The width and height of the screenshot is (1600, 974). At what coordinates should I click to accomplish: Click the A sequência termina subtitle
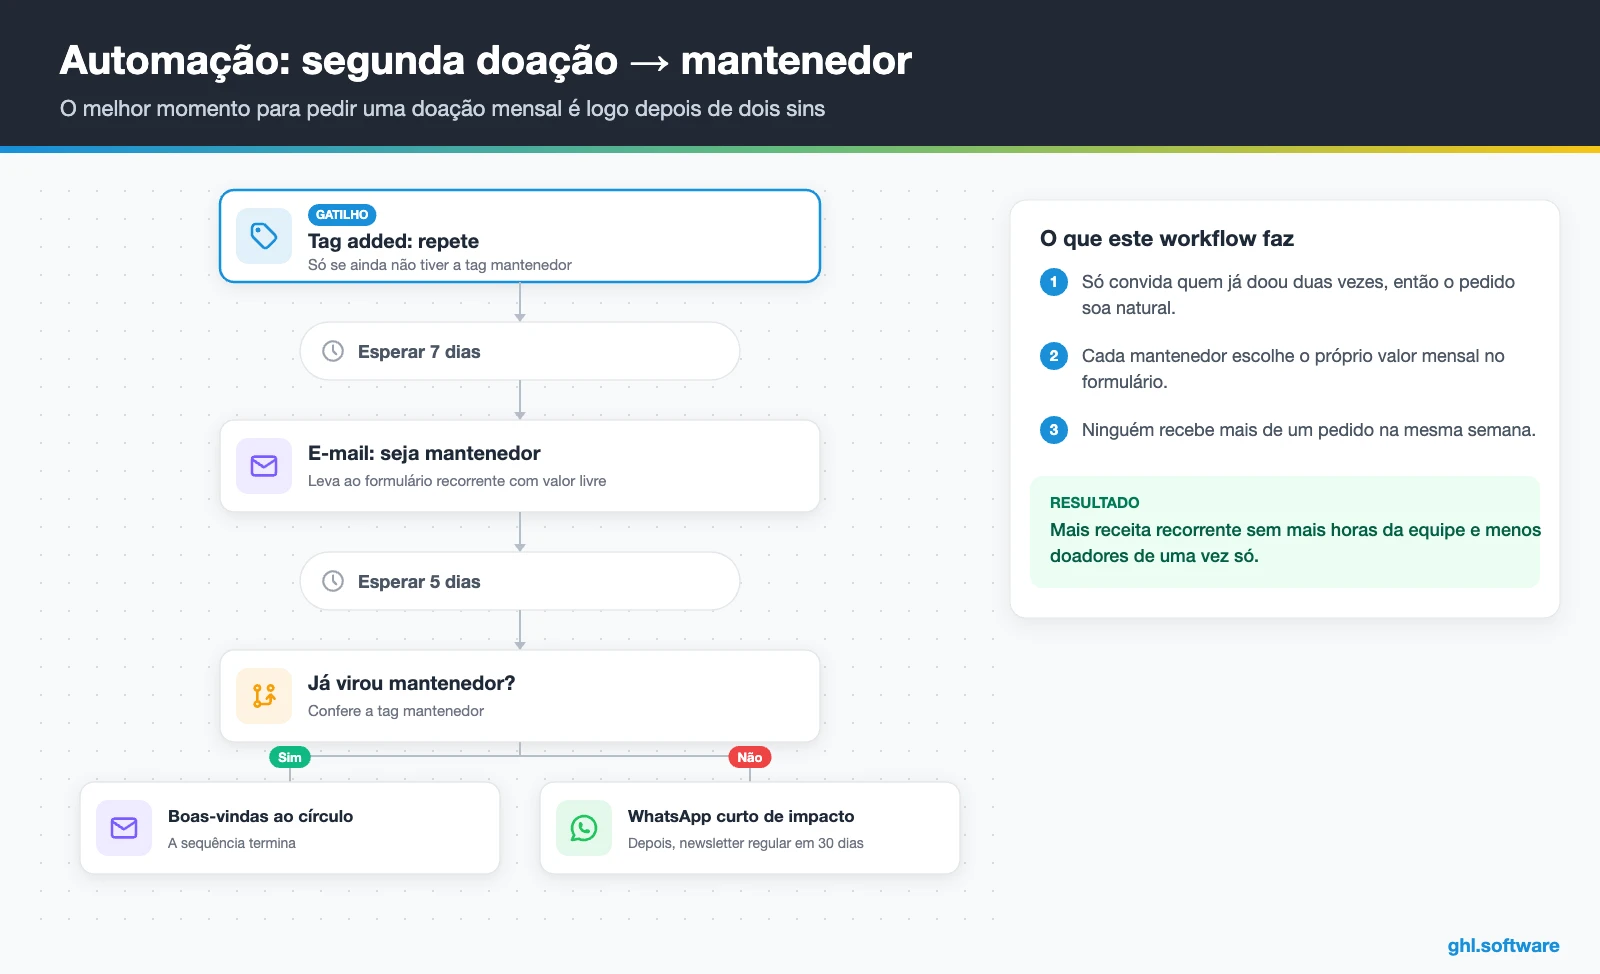tap(232, 843)
